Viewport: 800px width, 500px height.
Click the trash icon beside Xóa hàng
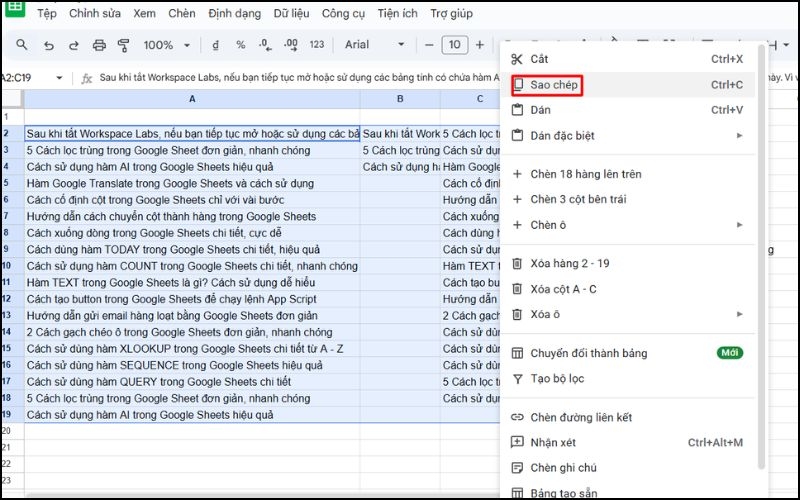point(517,263)
